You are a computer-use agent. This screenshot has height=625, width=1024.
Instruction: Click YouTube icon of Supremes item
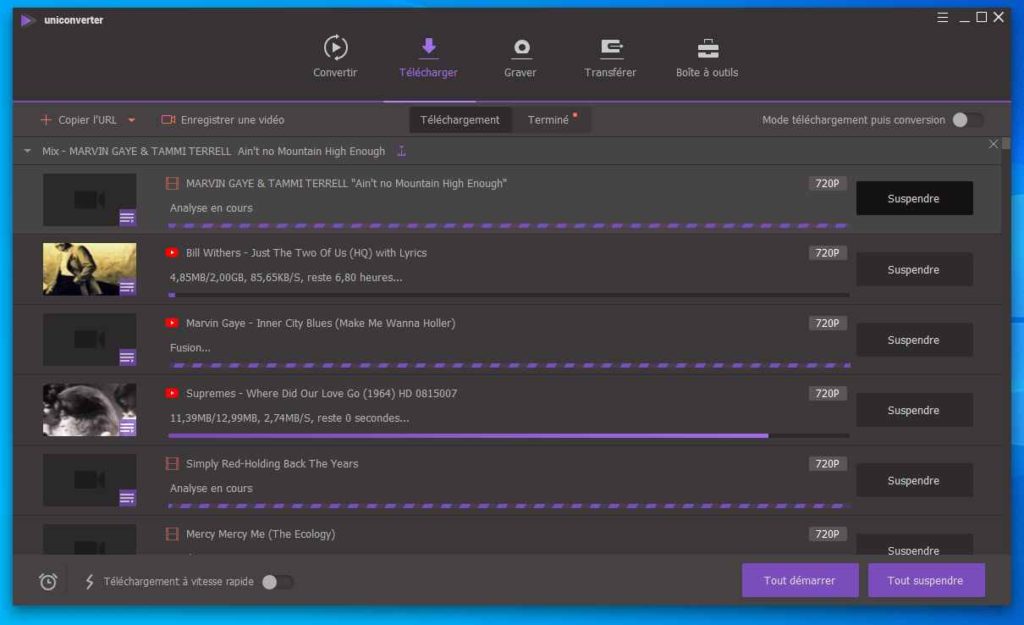click(x=172, y=393)
